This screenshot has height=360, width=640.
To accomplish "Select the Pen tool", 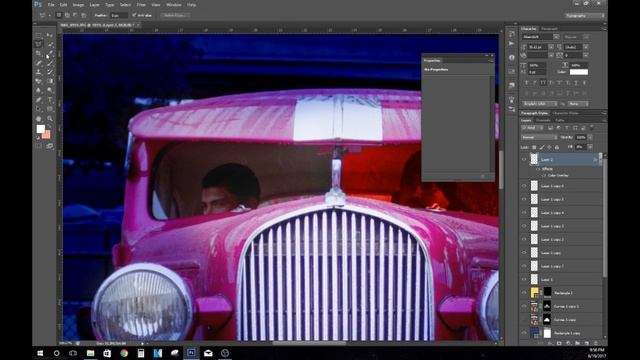I will coord(39,100).
